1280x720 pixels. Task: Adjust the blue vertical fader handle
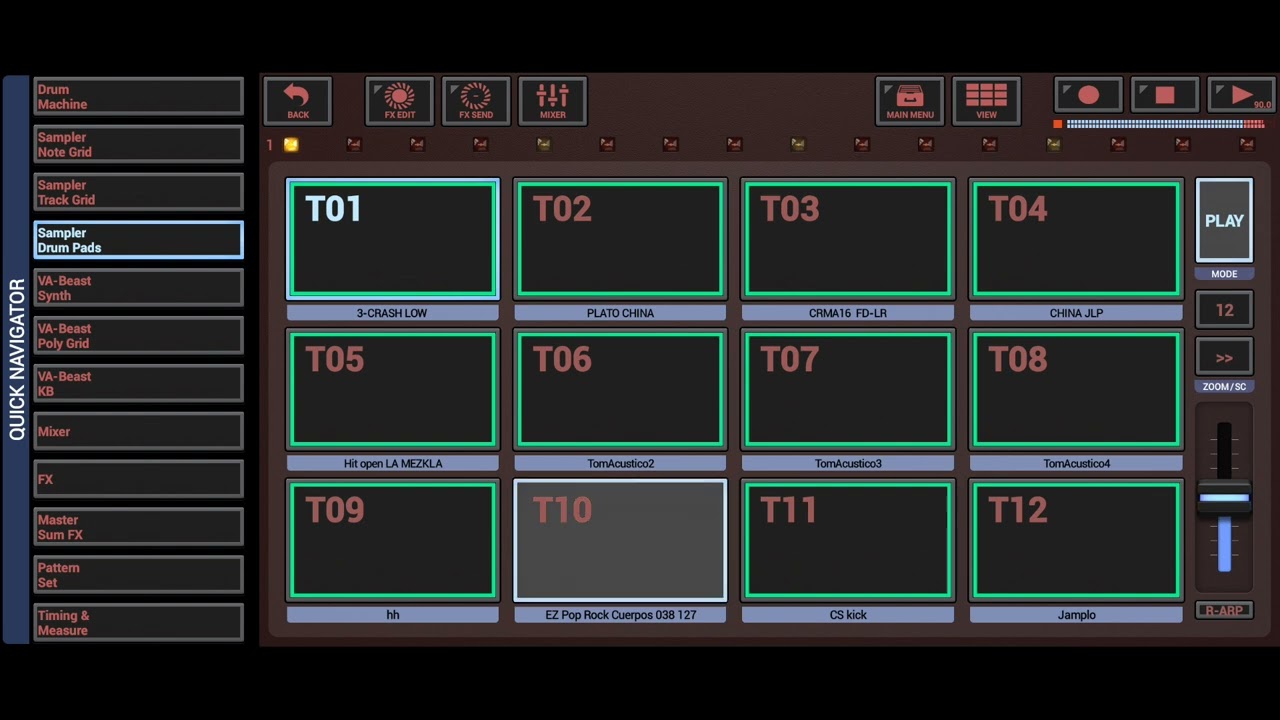click(x=1224, y=497)
